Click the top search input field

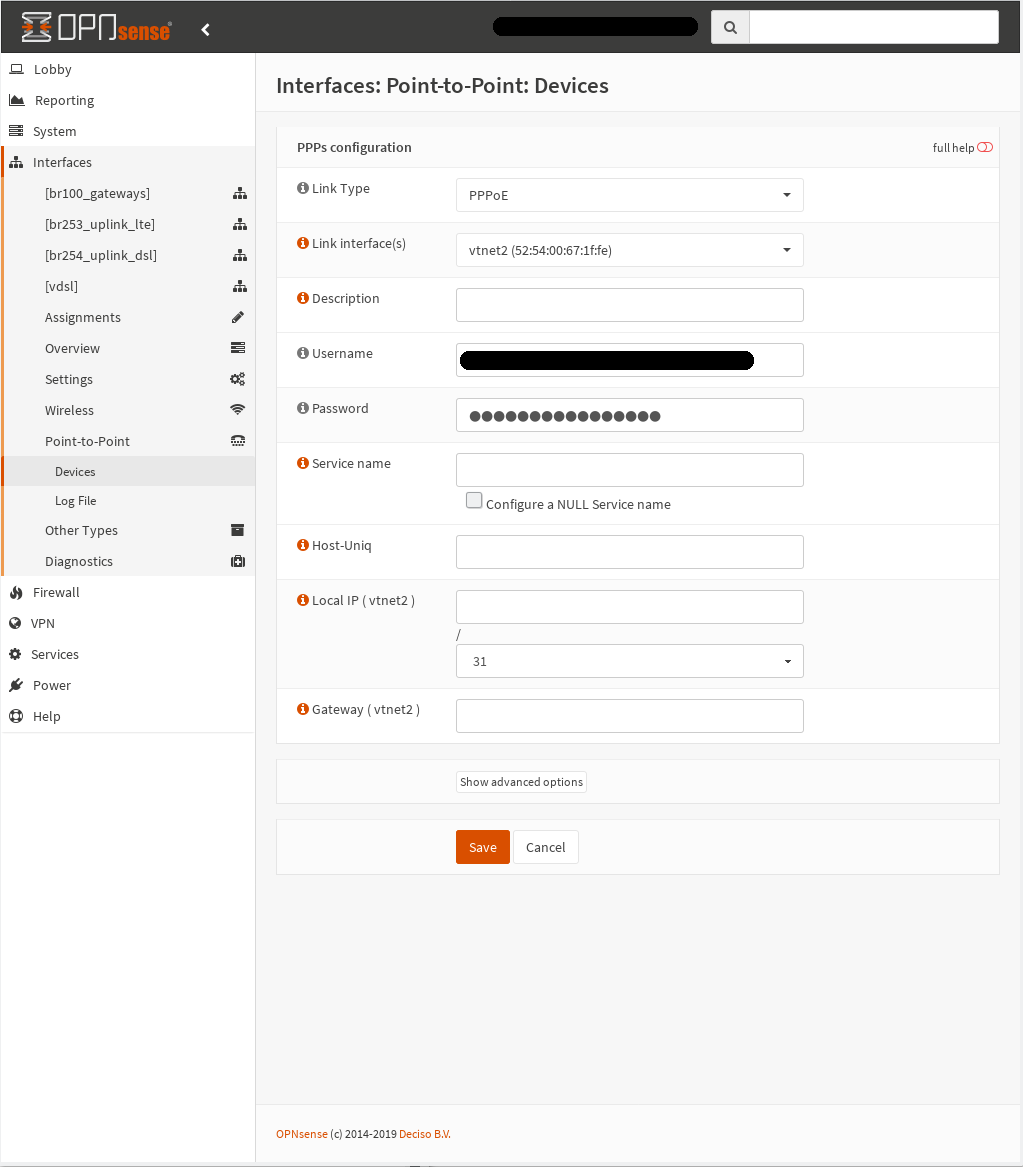click(x=873, y=28)
